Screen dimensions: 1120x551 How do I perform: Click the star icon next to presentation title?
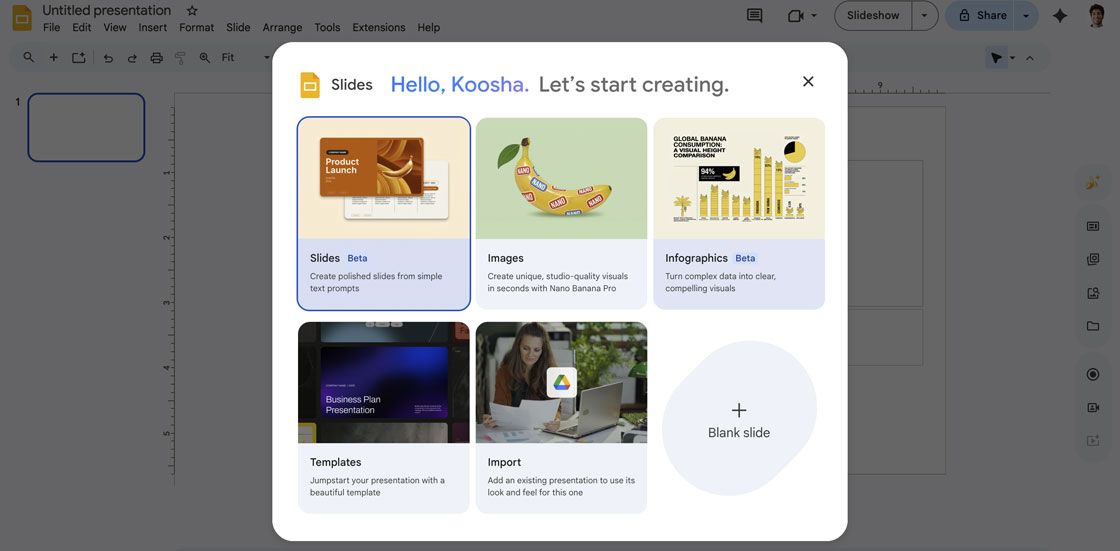click(192, 11)
